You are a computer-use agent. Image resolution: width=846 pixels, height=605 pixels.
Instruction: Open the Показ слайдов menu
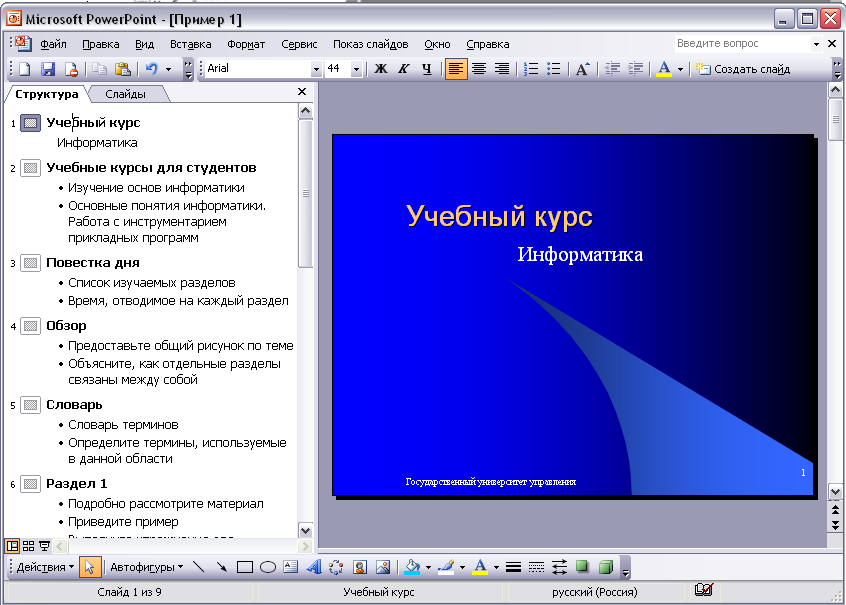pos(370,44)
